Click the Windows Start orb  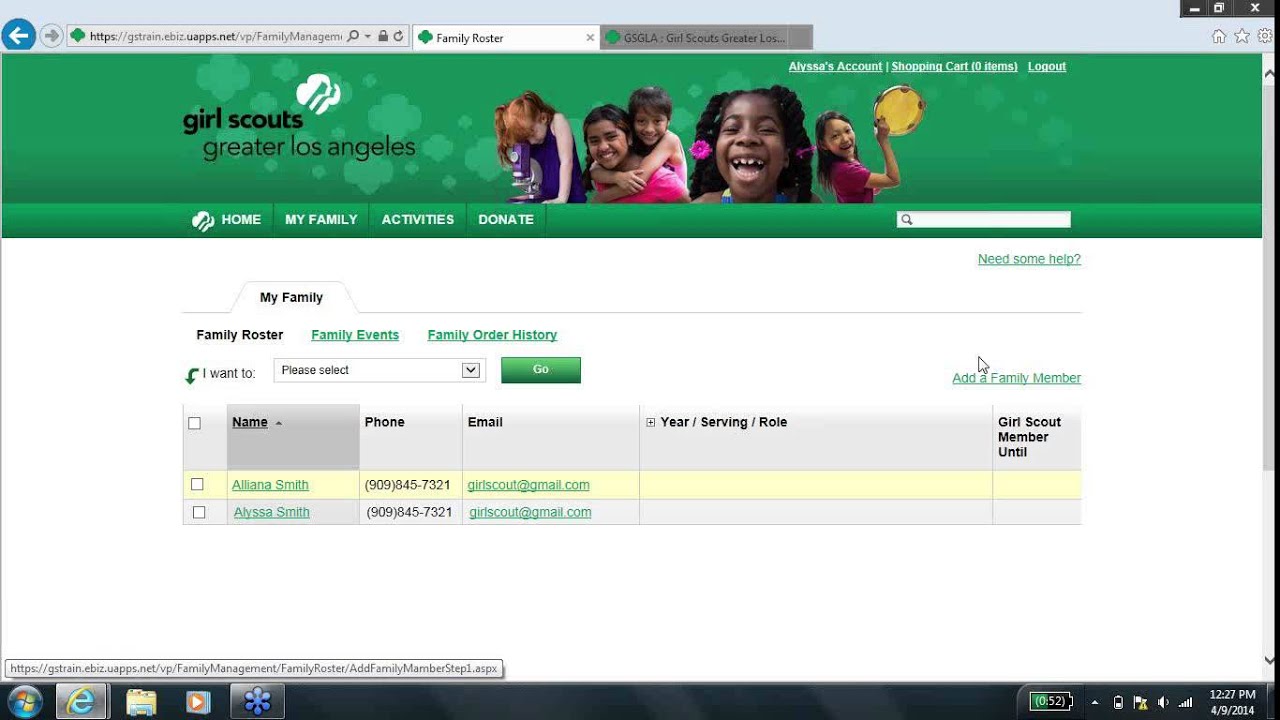(x=24, y=701)
